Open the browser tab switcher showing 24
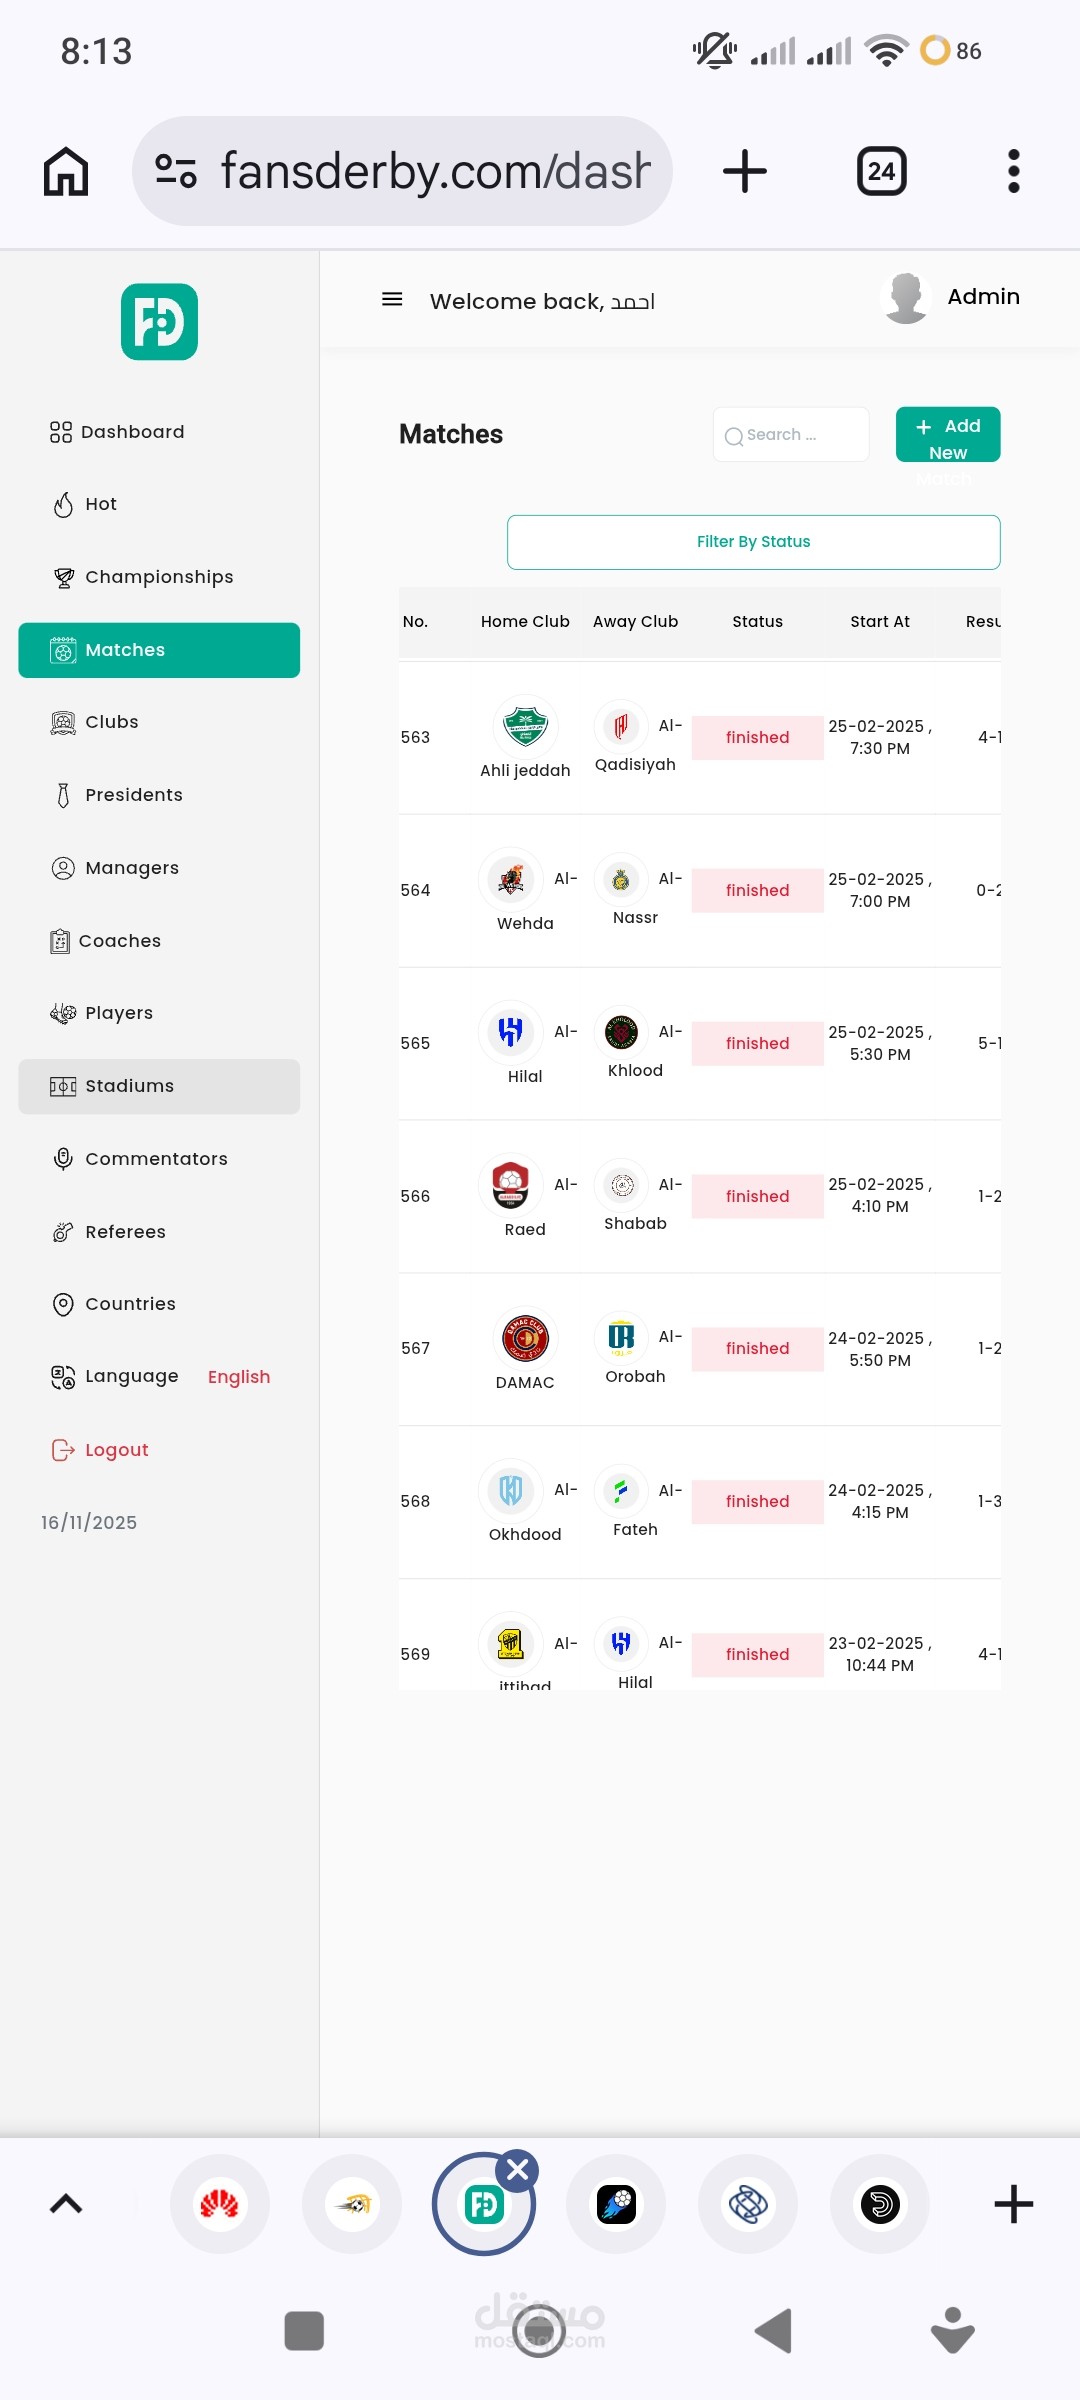This screenshot has width=1080, height=2400. [x=881, y=171]
